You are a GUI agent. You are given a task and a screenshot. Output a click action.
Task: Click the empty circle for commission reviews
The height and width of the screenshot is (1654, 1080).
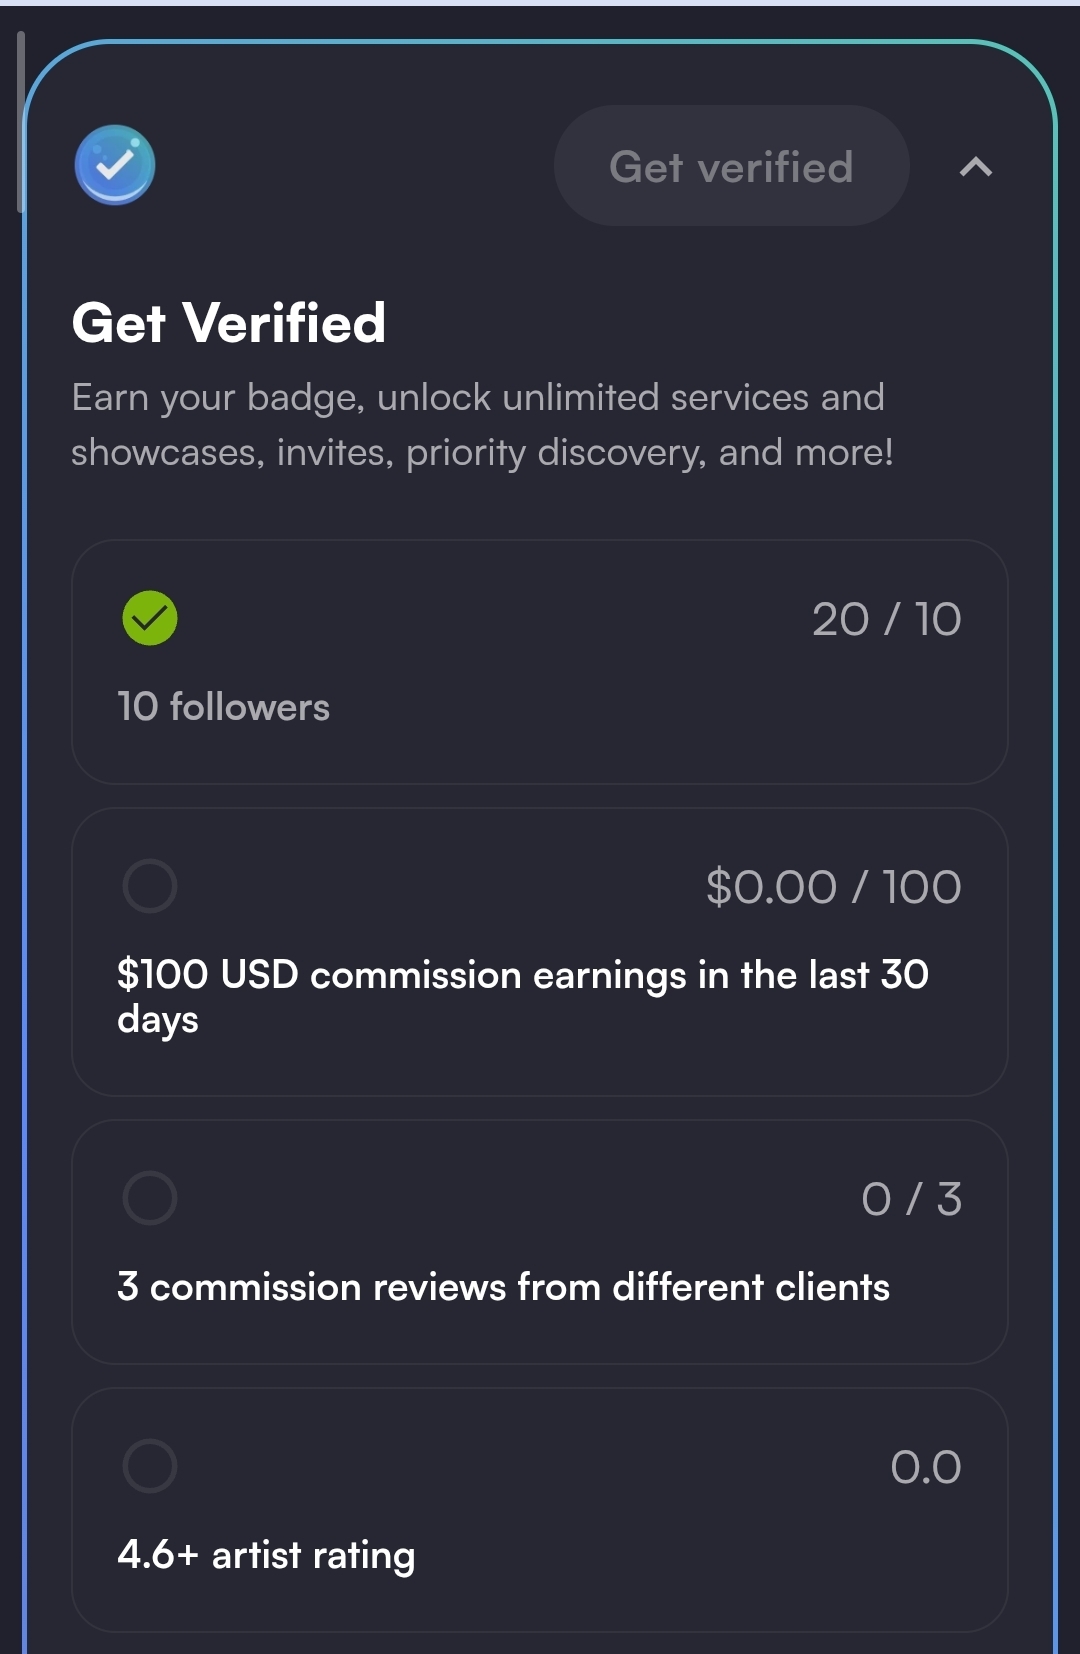150,1198
